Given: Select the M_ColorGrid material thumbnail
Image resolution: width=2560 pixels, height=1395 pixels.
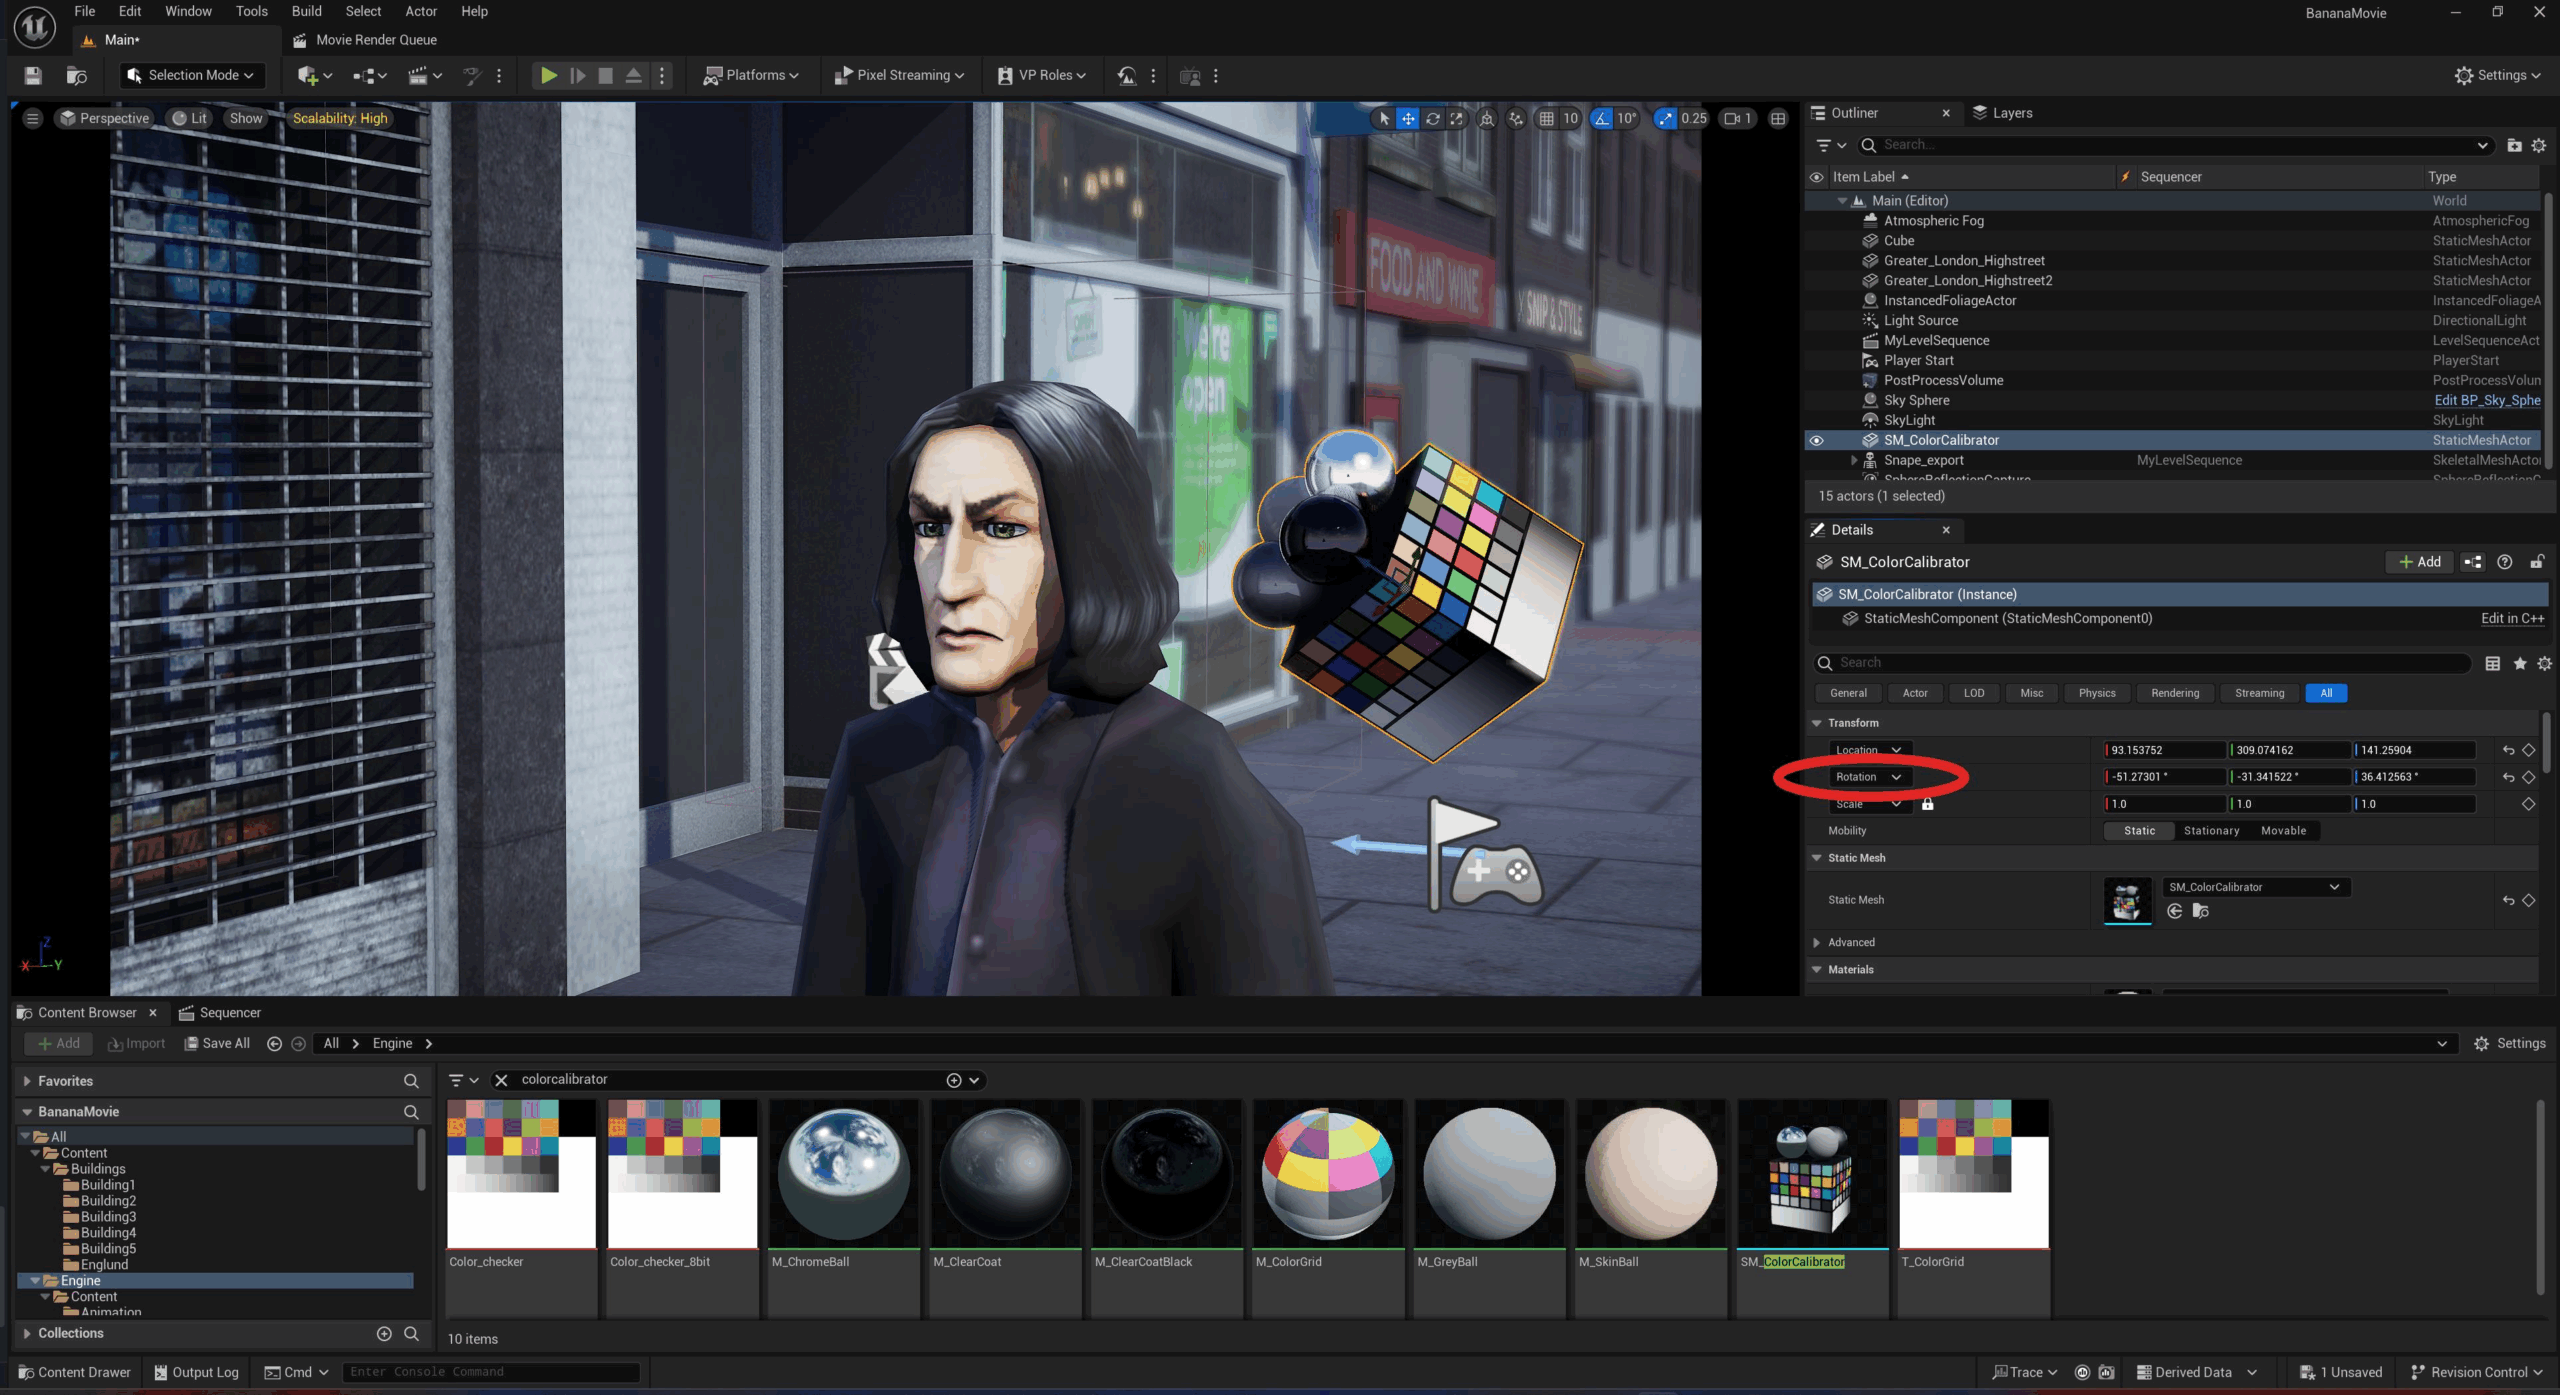Looking at the screenshot, I should 1327,1173.
